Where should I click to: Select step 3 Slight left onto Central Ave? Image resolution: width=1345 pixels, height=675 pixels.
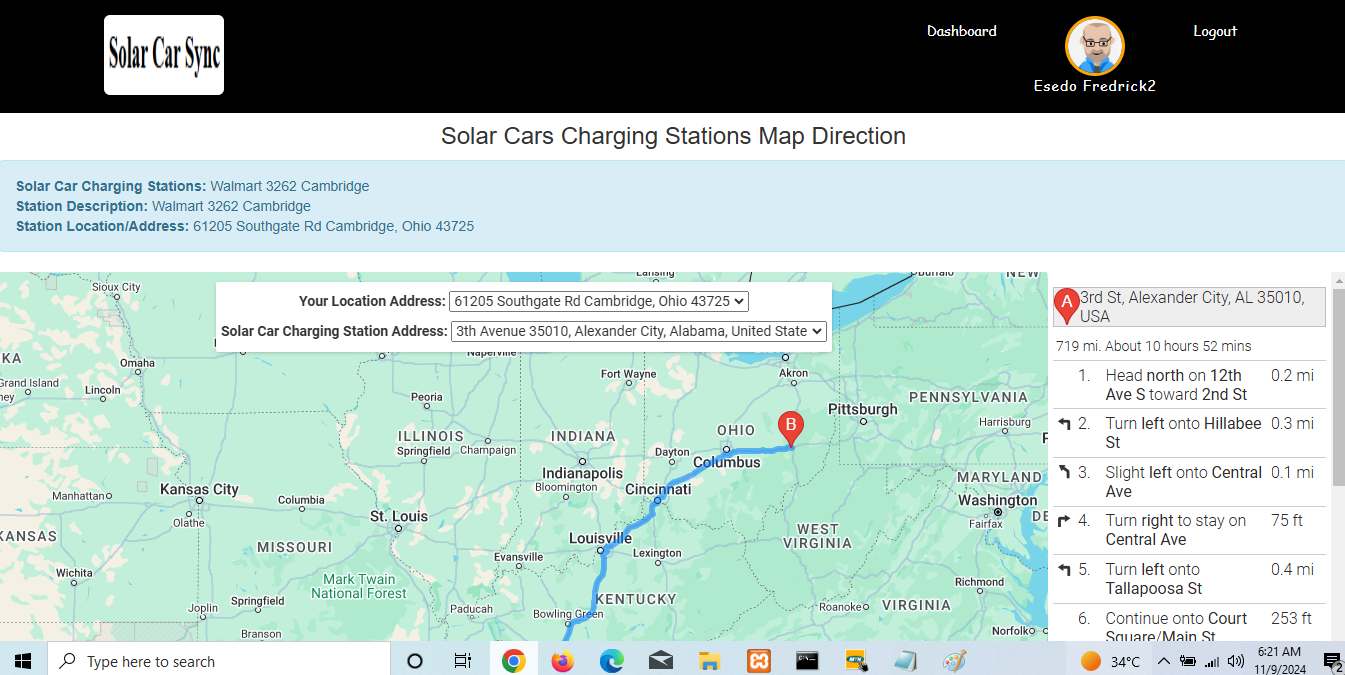(1189, 482)
